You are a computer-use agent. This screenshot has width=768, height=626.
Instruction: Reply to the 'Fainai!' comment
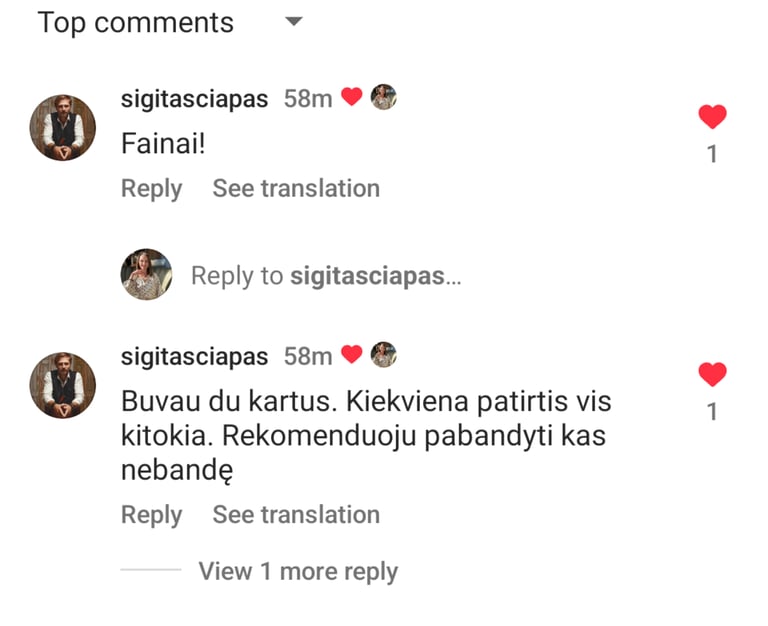click(x=151, y=189)
